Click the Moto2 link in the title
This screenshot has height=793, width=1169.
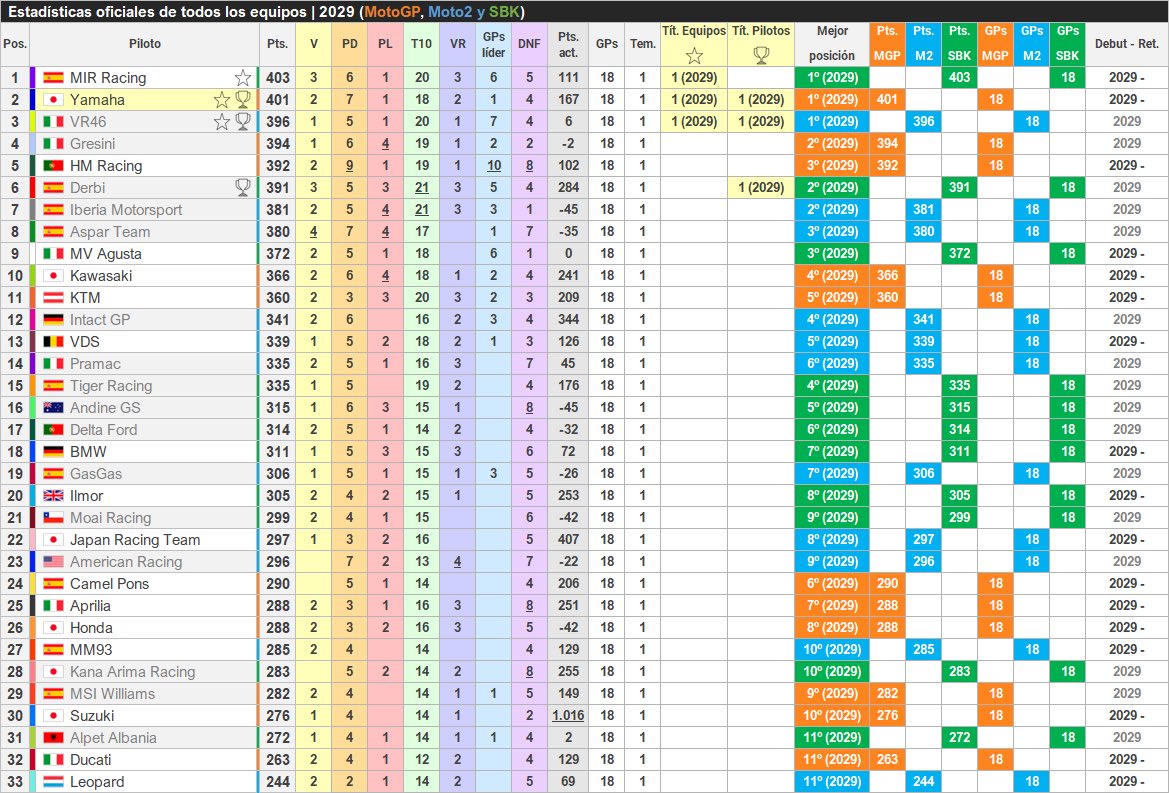coord(450,12)
